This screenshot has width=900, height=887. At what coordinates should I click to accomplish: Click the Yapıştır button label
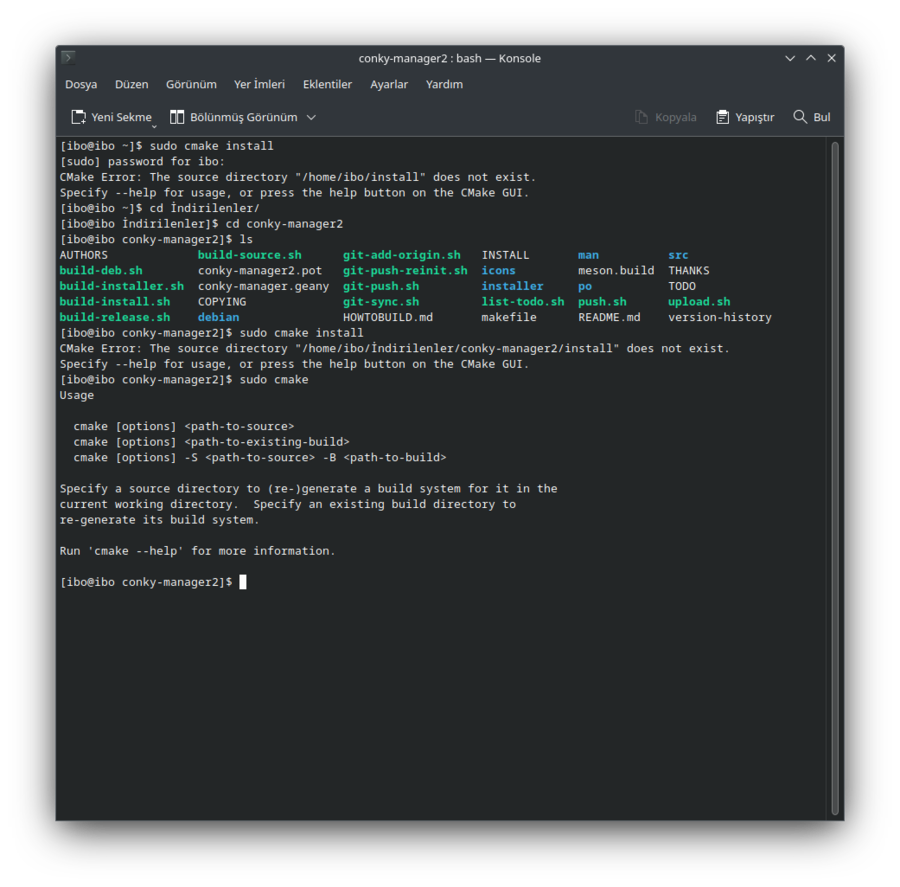[x=755, y=117]
